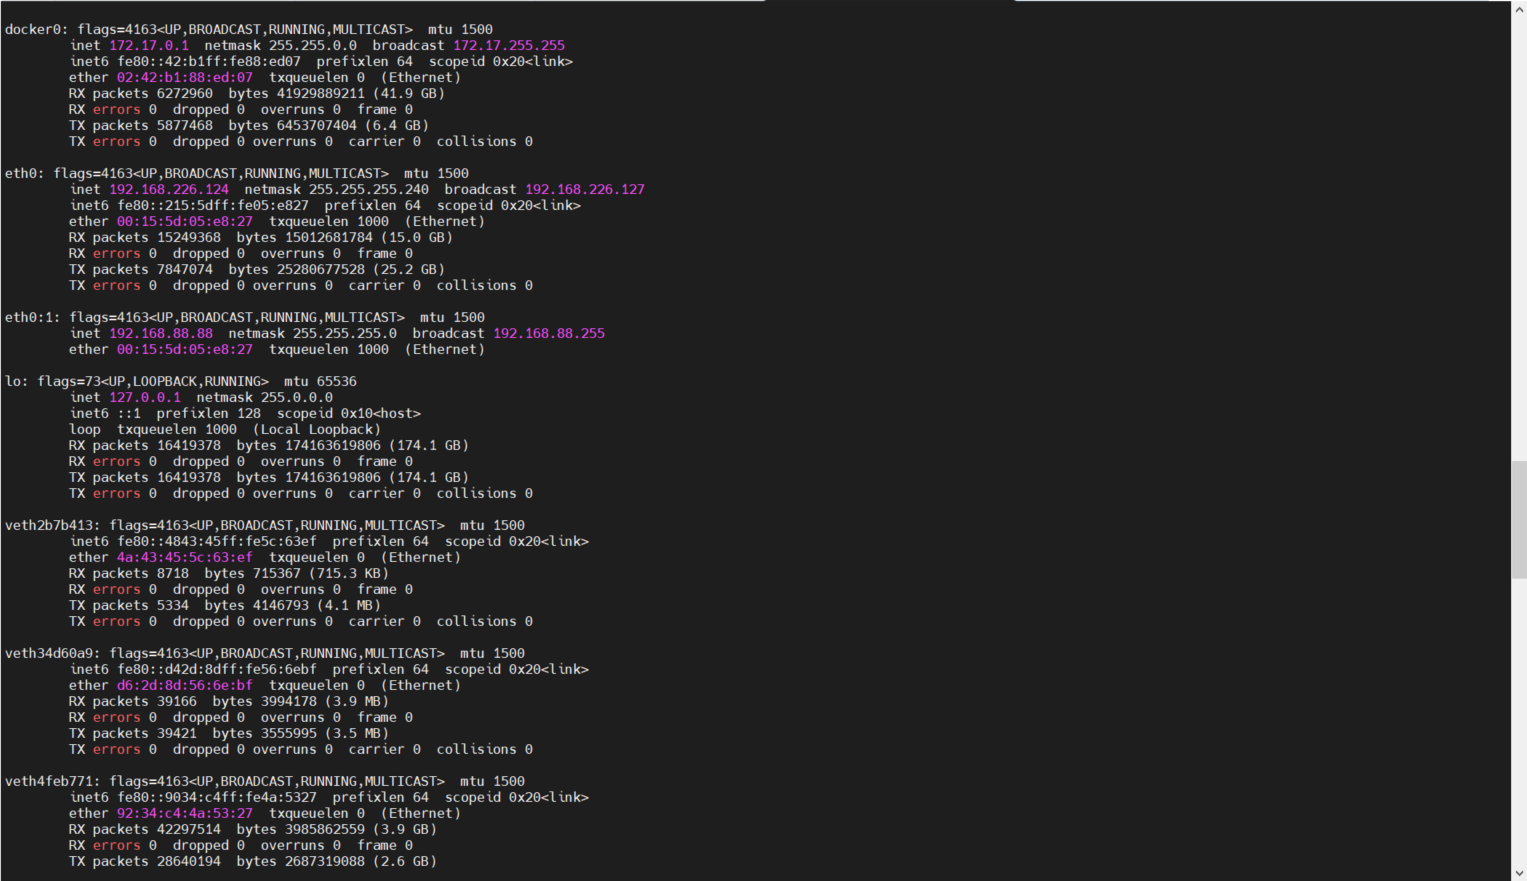Click docker0 inet address 172.17.0.1
This screenshot has height=881, width=1527.
click(x=149, y=46)
